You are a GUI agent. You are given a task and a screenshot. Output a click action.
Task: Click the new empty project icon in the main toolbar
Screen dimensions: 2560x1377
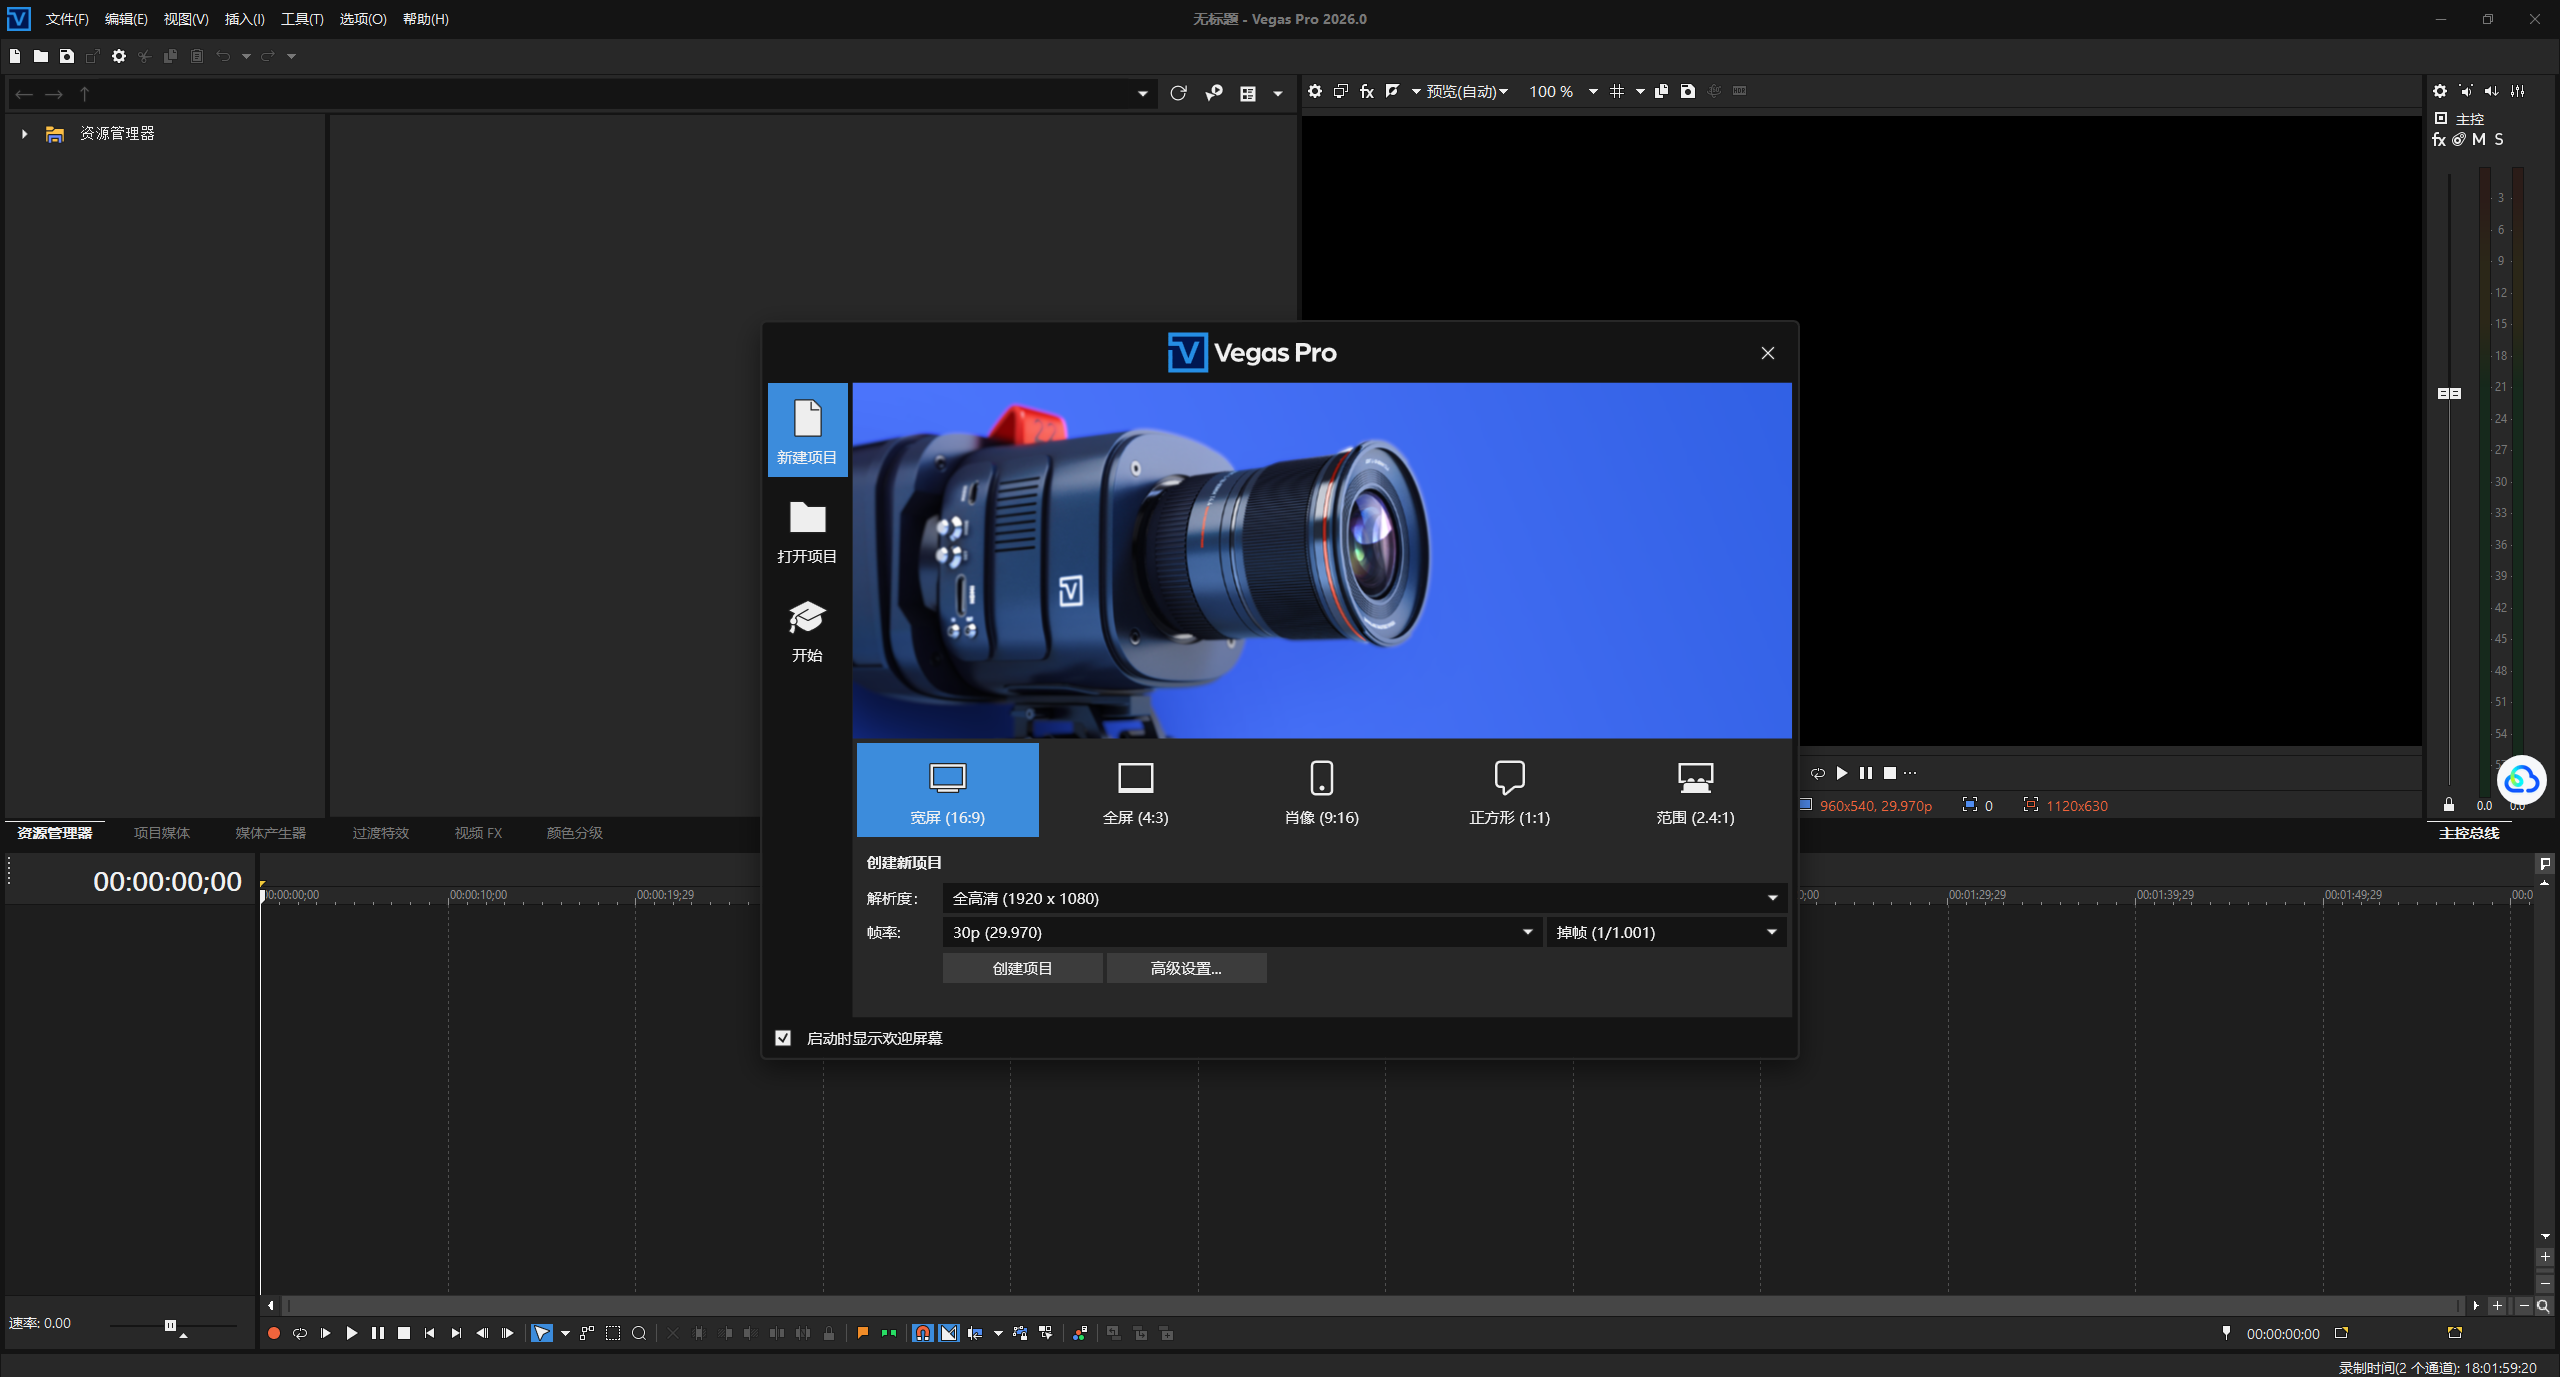click(14, 56)
